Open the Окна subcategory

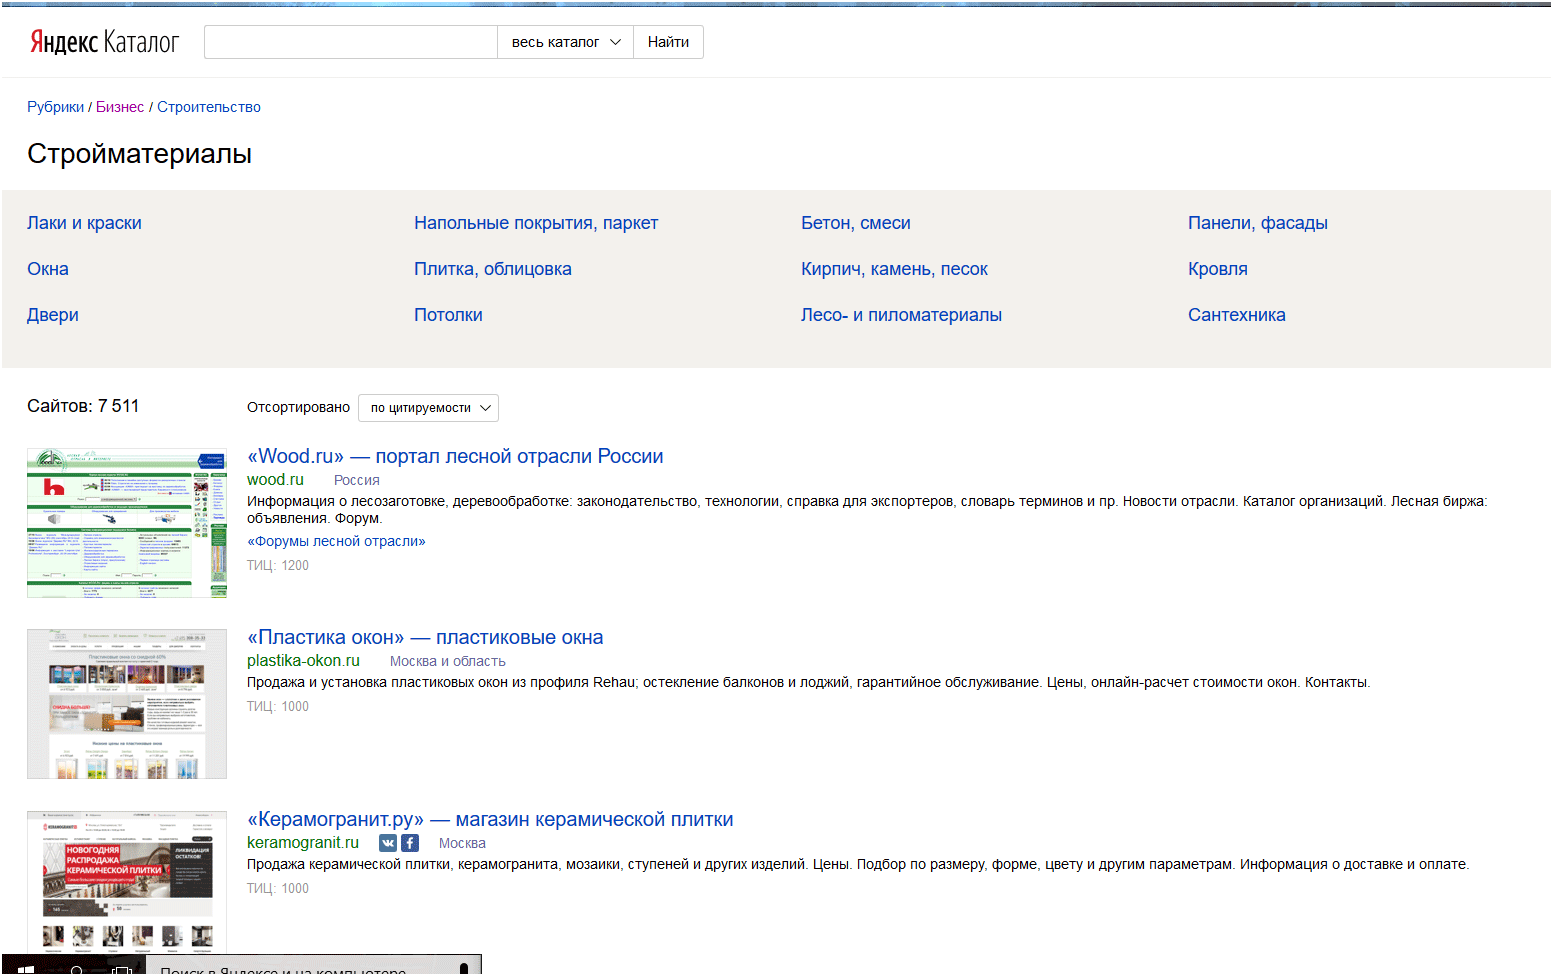pos(48,269)
